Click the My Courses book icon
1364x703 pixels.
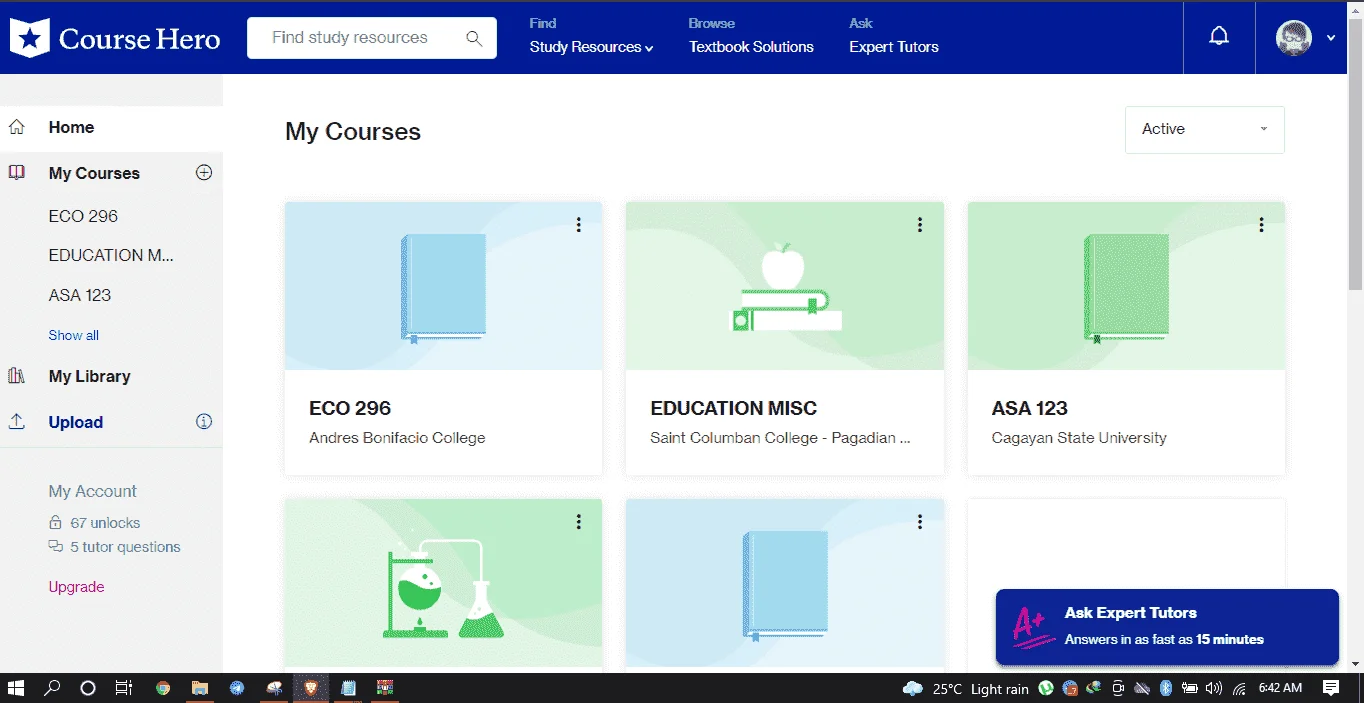coord(17,173)
